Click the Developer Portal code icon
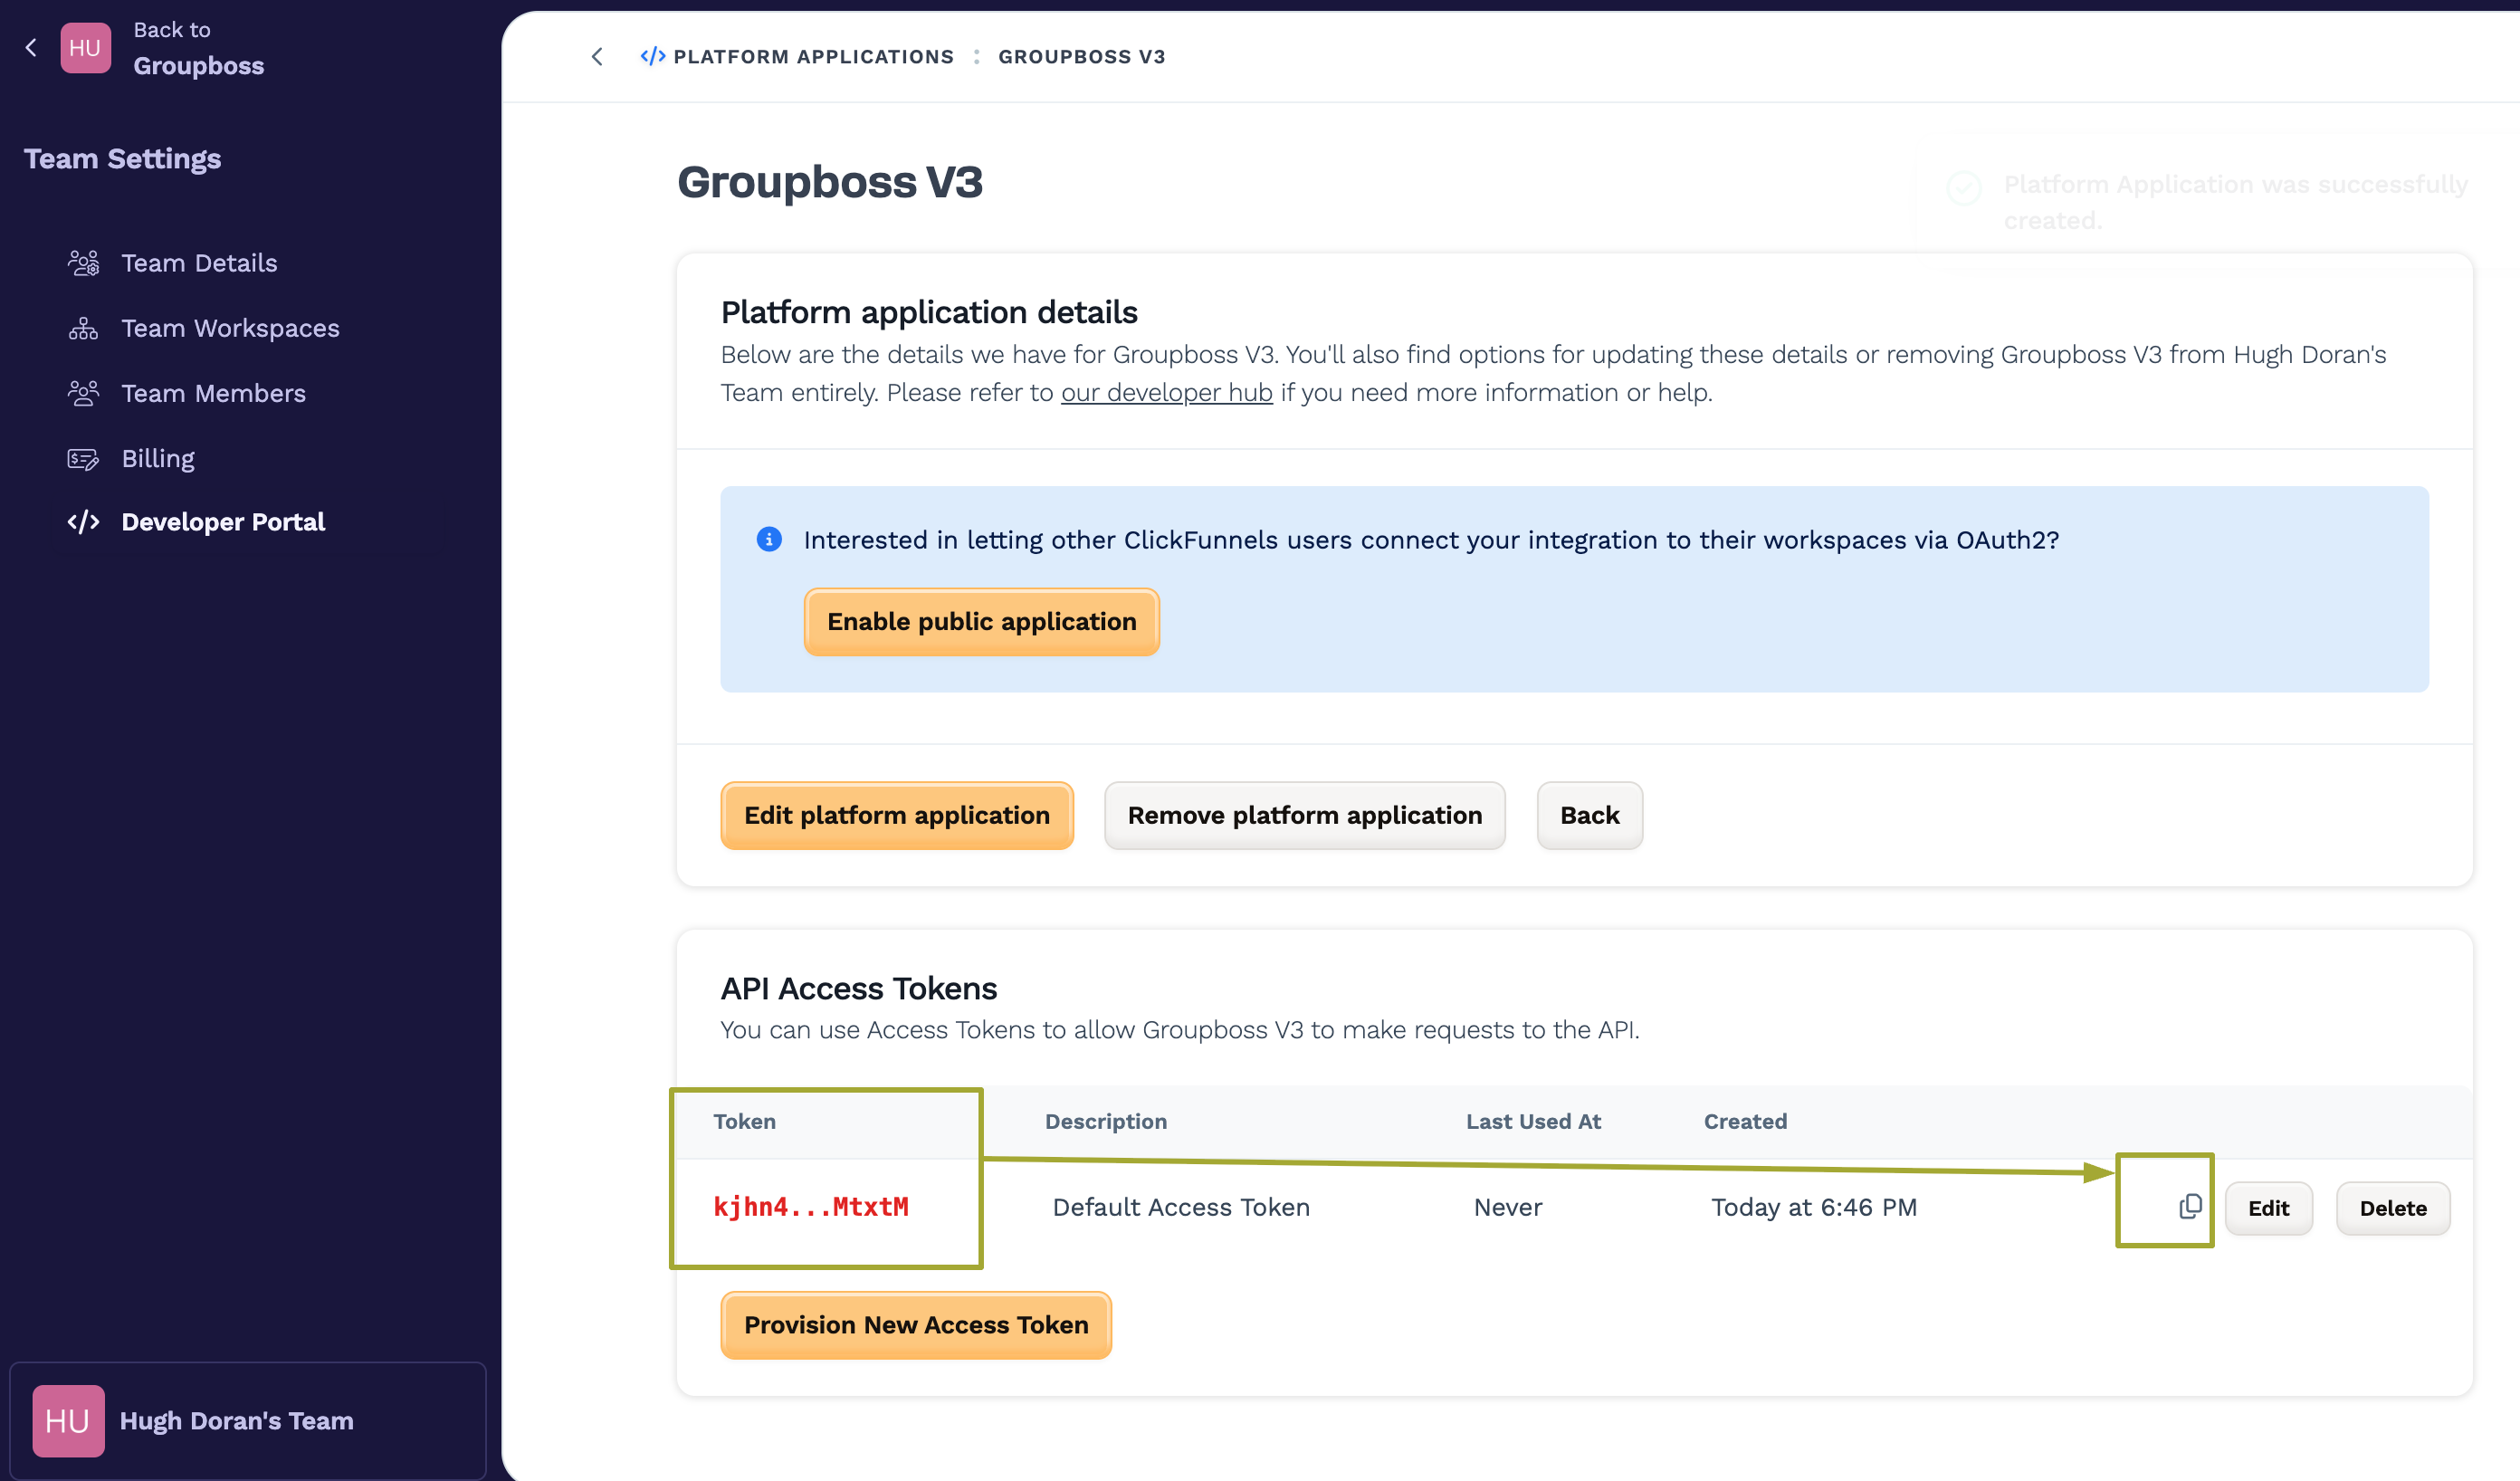Screen dimensions: 2520x1481 (x=83, y=522)
